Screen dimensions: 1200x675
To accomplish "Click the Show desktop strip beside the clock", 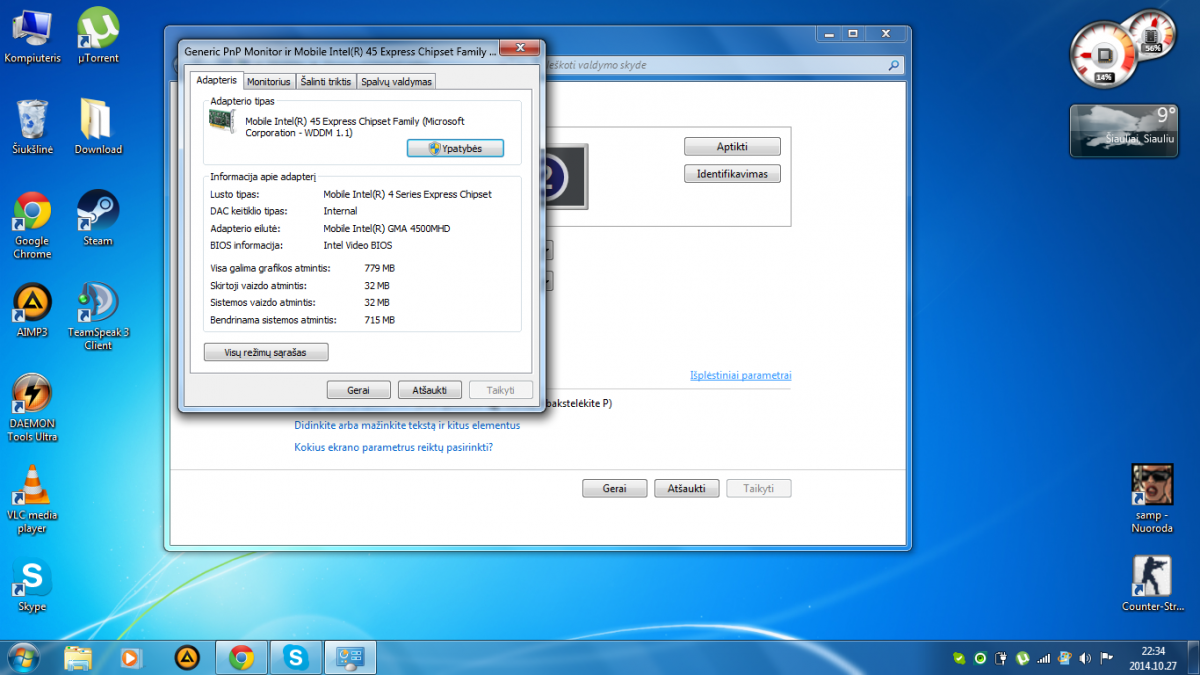I will point(1192,657).
